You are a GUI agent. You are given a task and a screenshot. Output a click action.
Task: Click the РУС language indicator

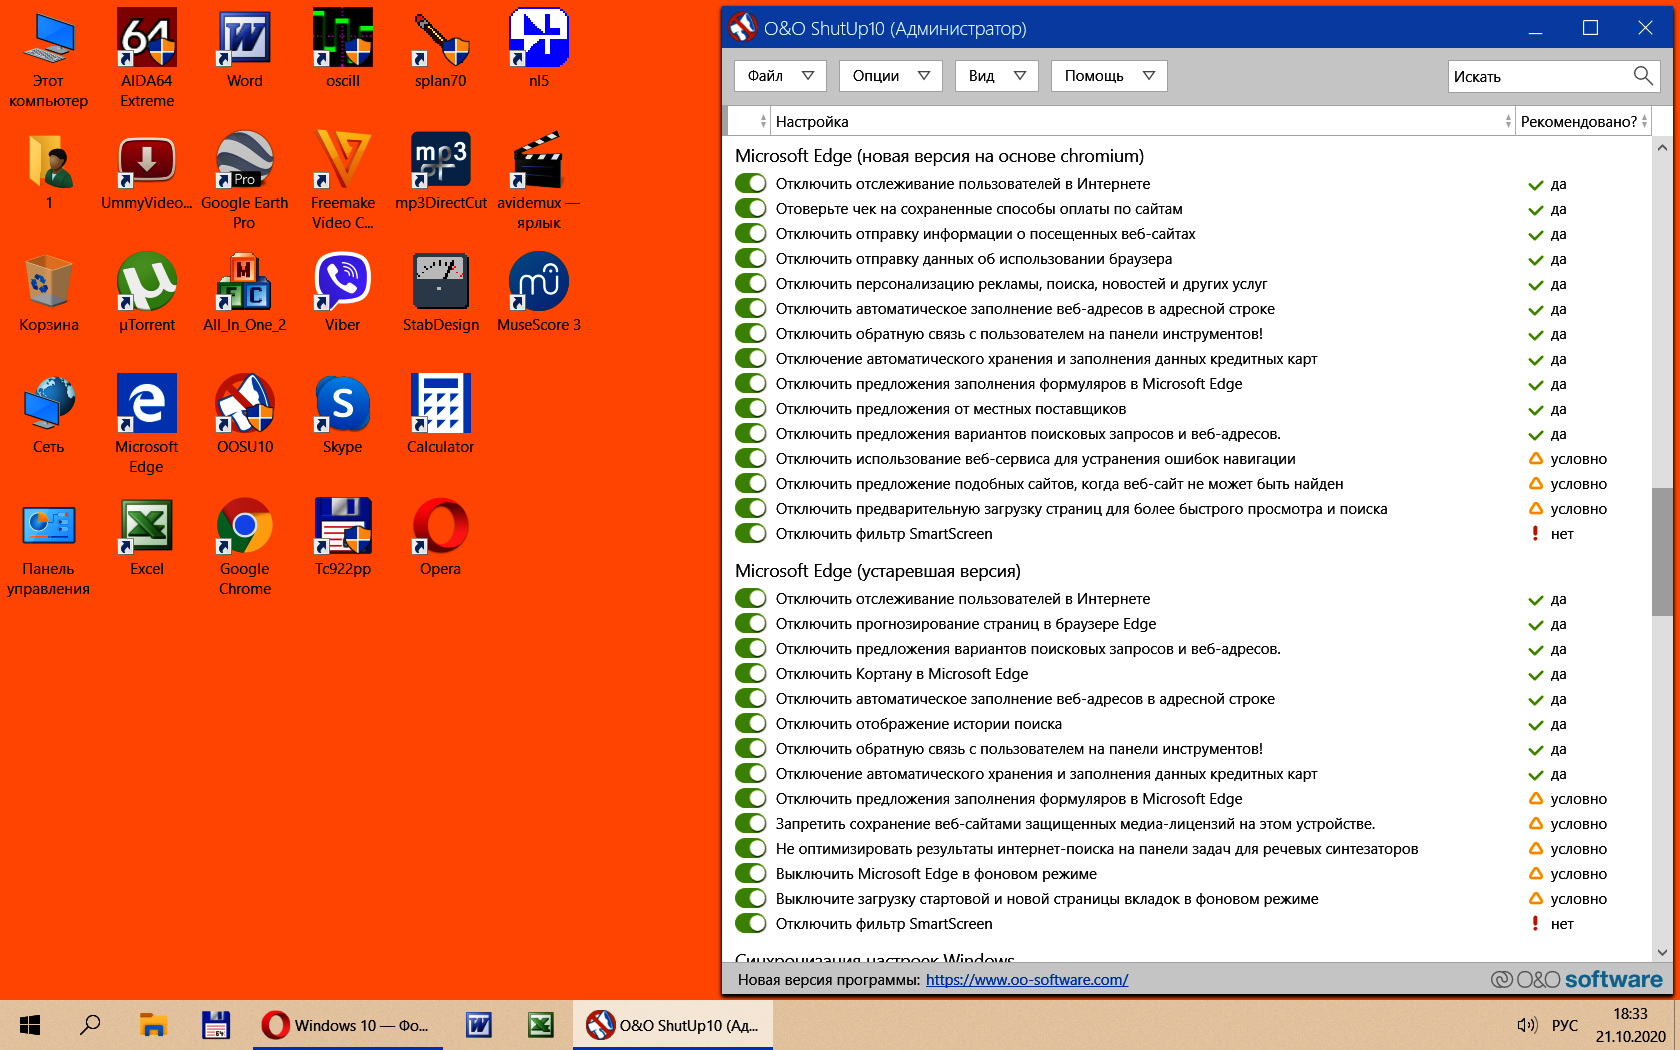(x=1565, y=1025)
